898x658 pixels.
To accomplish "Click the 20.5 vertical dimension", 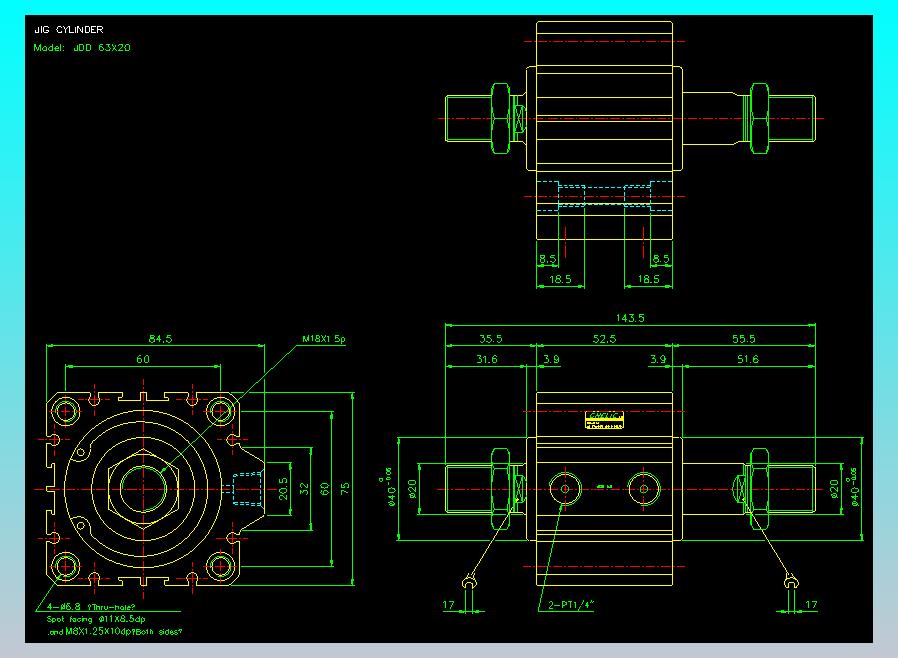I will (x=283, y=488).
